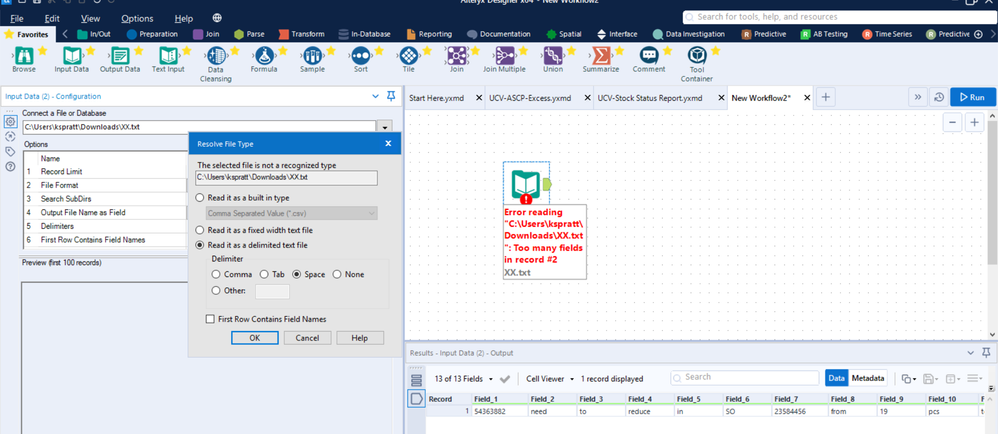Open the Options menu
This screenshot has height=434, width=998.
click(137, 18)
